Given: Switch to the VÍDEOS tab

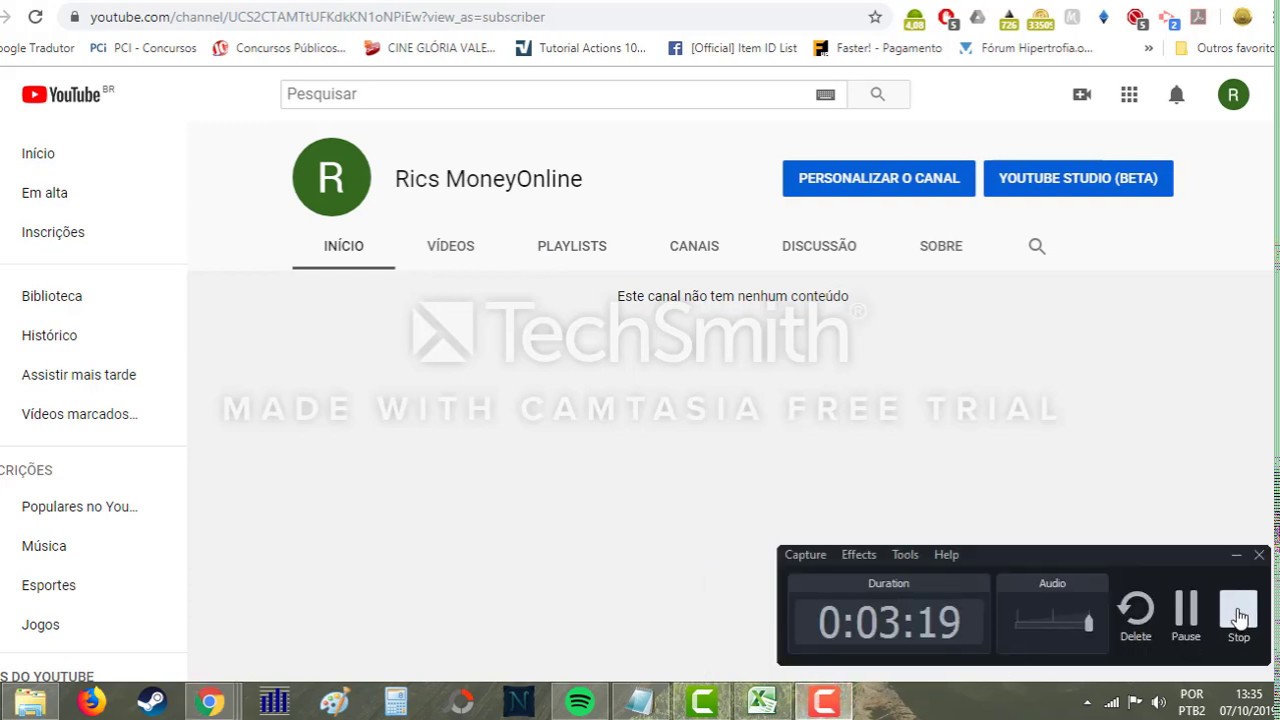Looking at the screenshot, I should tap(450, 246).
